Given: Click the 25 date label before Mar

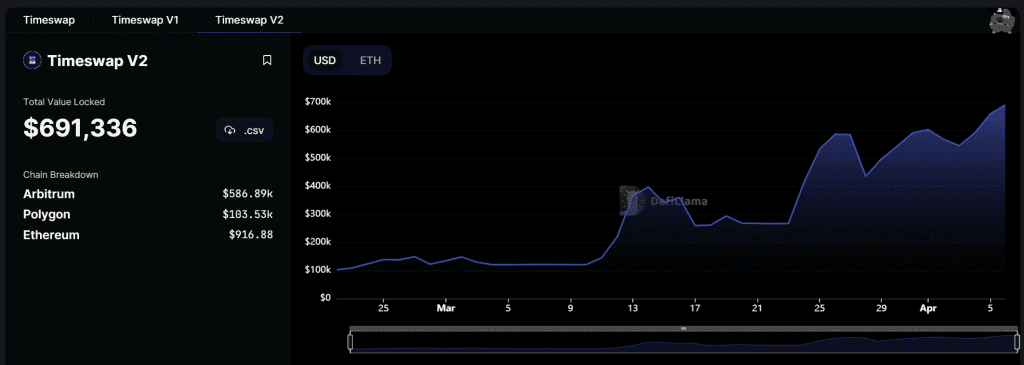Looking at the screenshot, I should [x=383, y=307].
